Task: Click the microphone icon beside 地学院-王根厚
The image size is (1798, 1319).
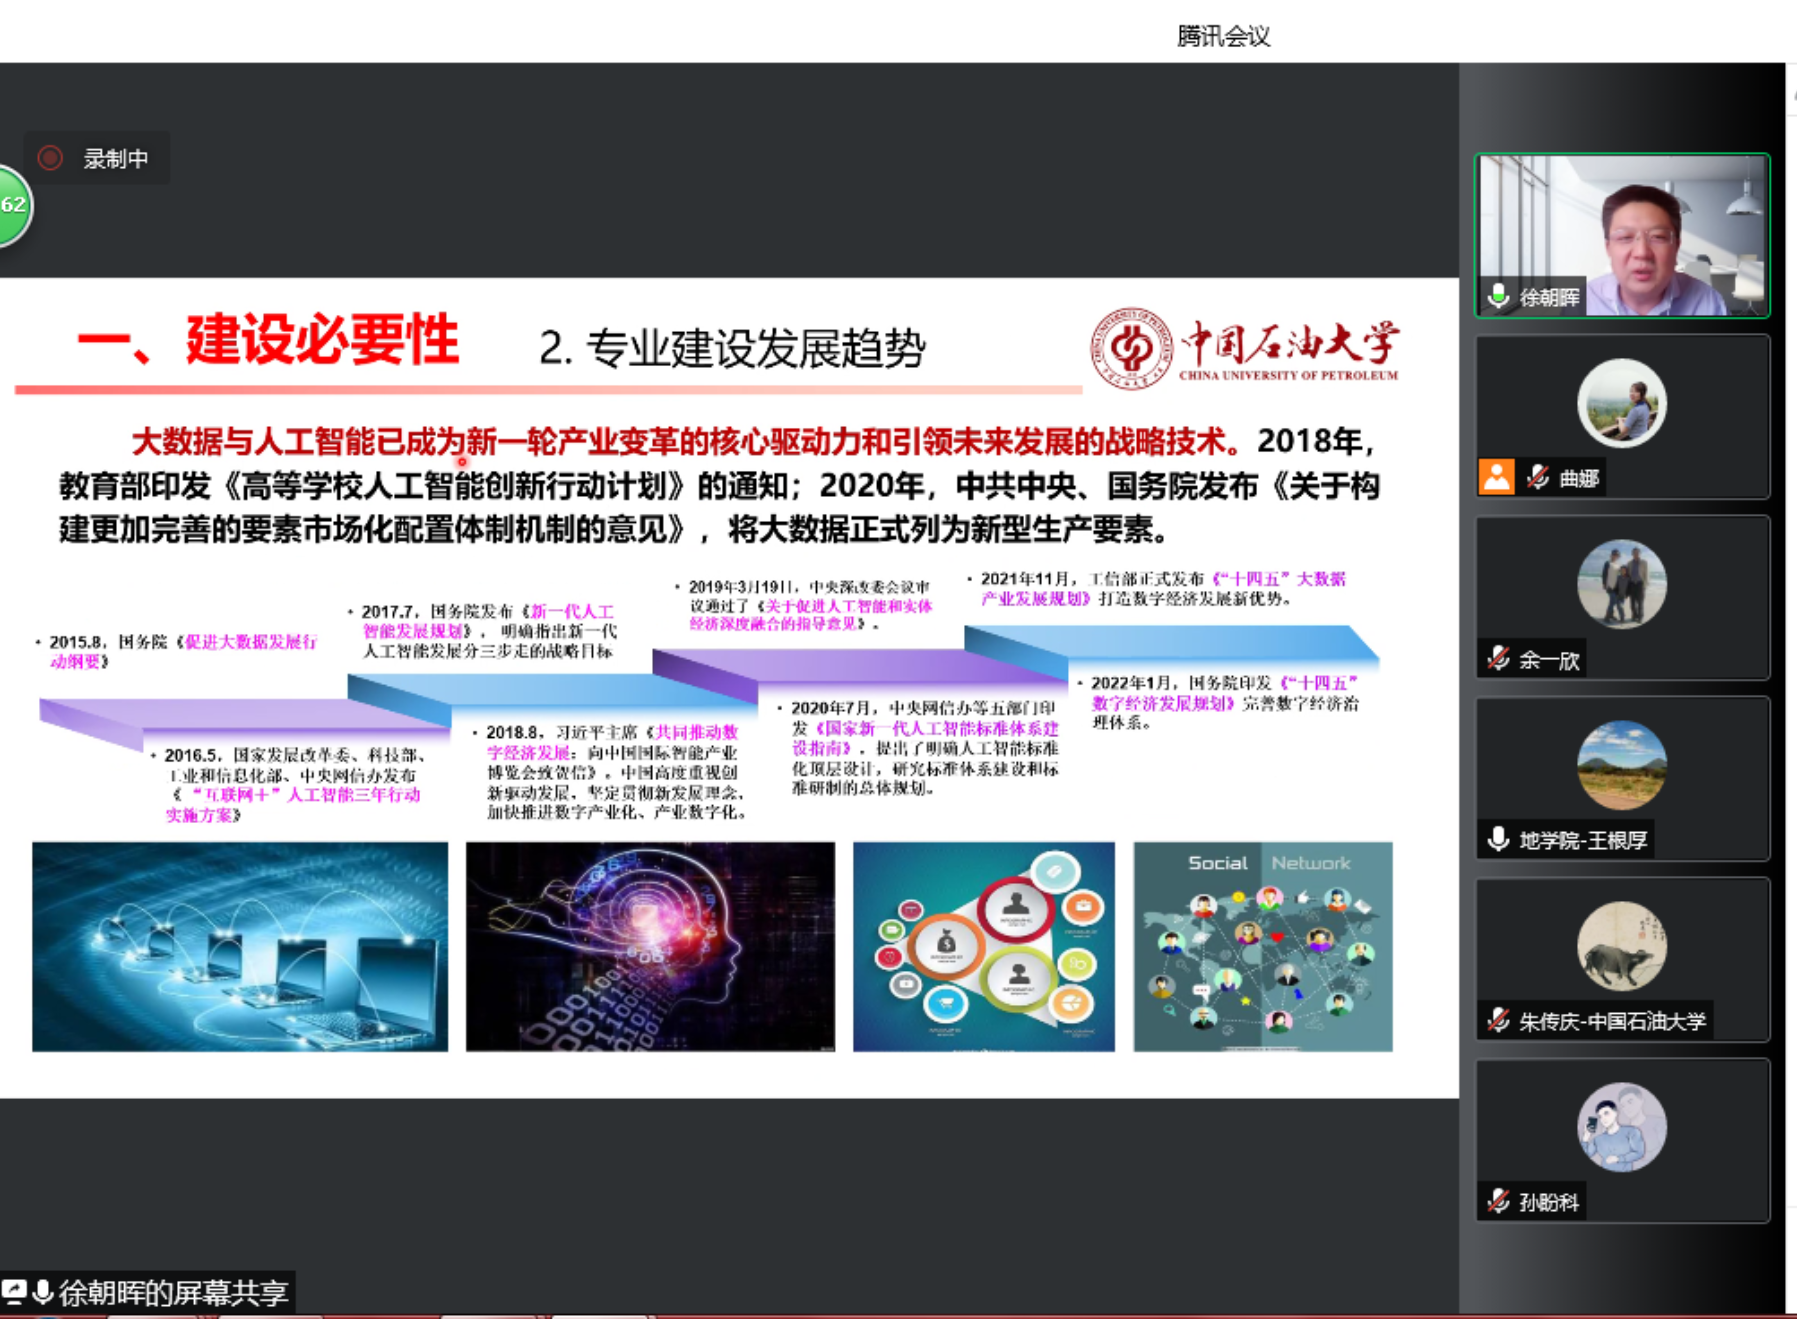Action: pos(1498,840)
